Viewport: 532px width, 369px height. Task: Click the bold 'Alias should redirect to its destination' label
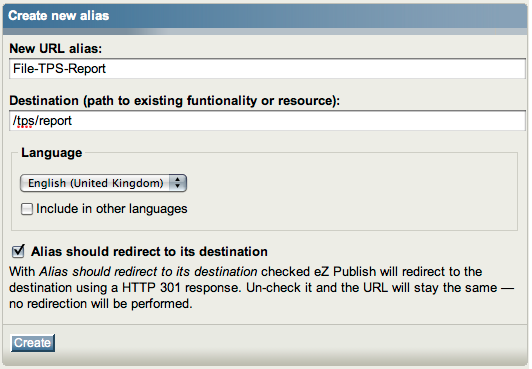pos(149,252)
